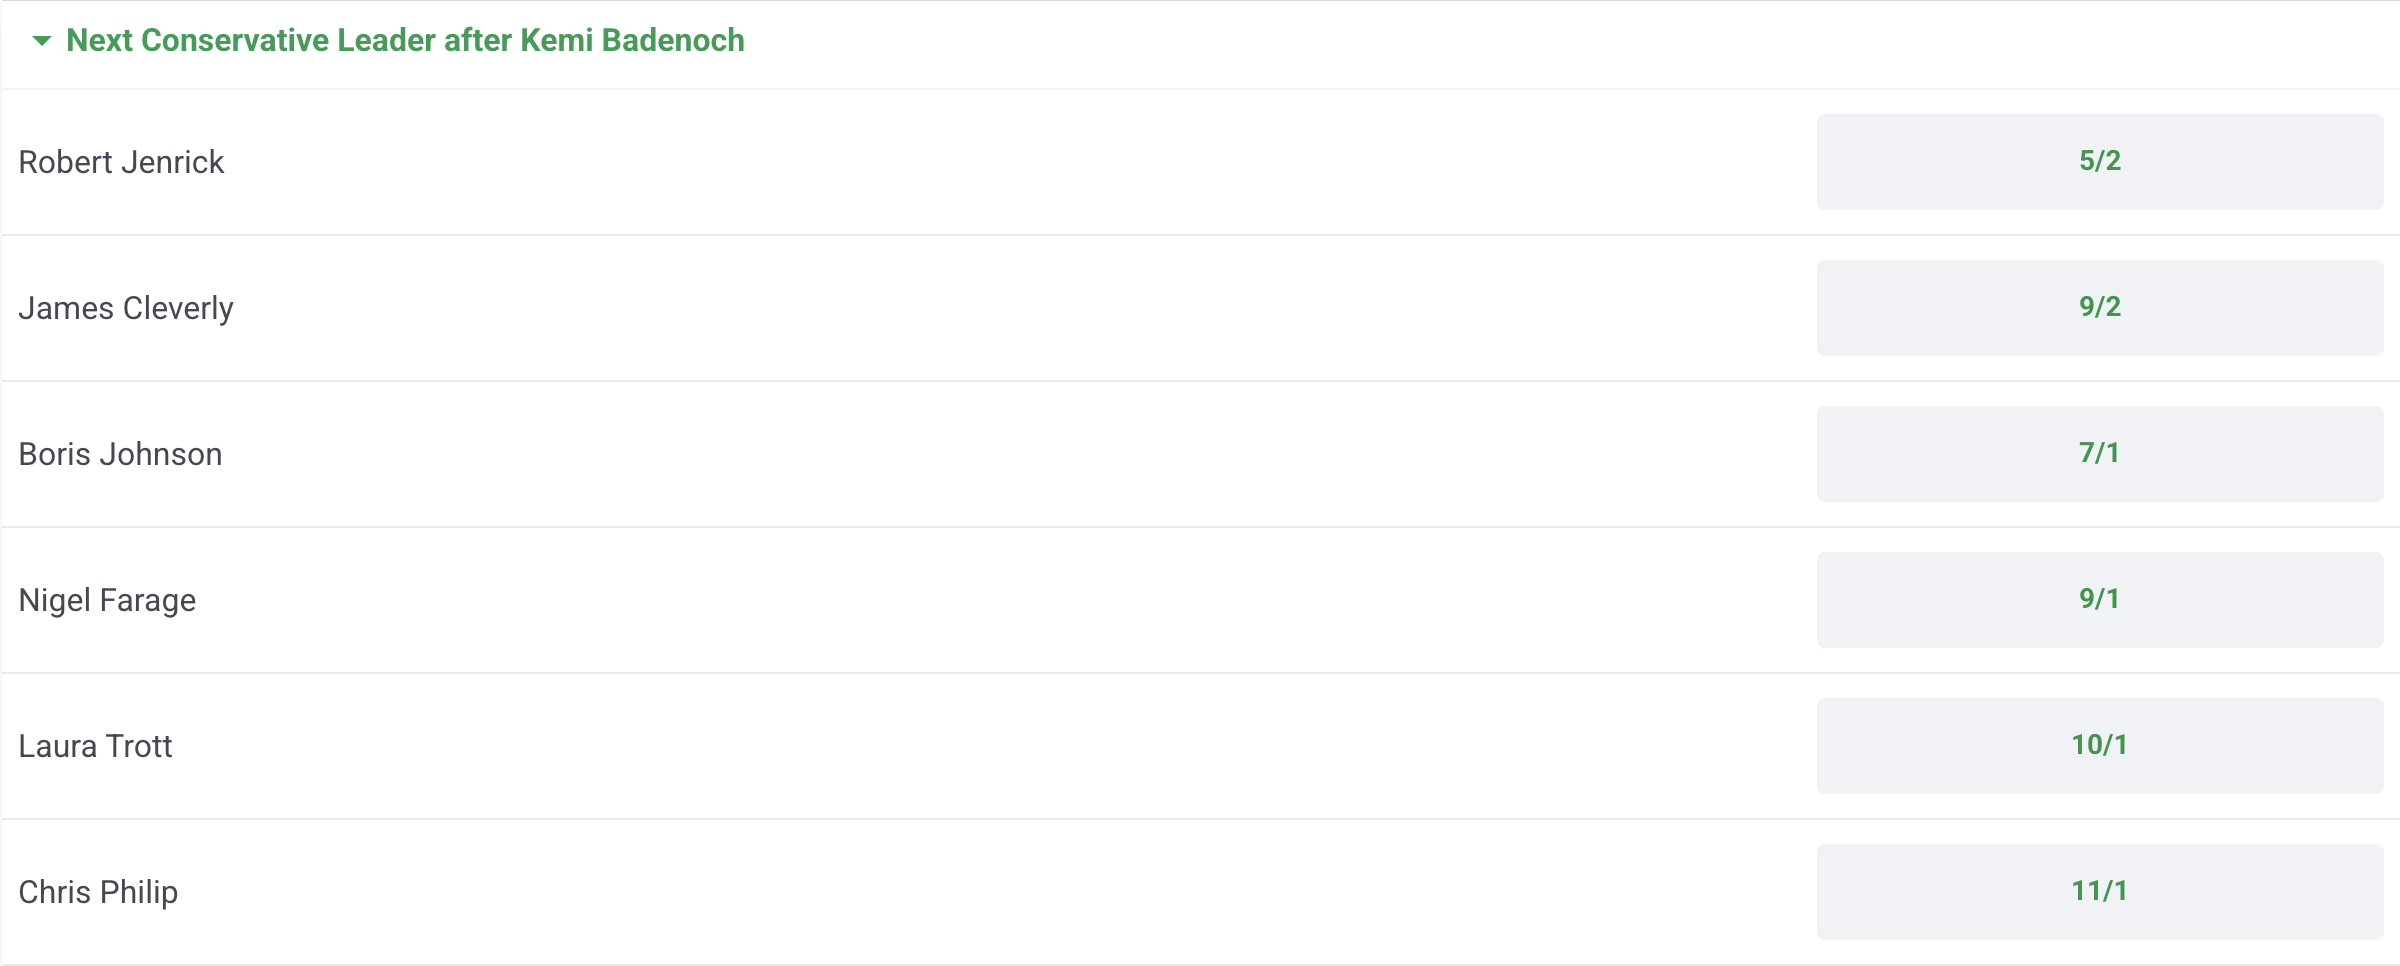The width and height of the screenshot is (2400, 966).
Task: Pick the Nigel Farage 9/1 price
Action: coord(2100,600)
